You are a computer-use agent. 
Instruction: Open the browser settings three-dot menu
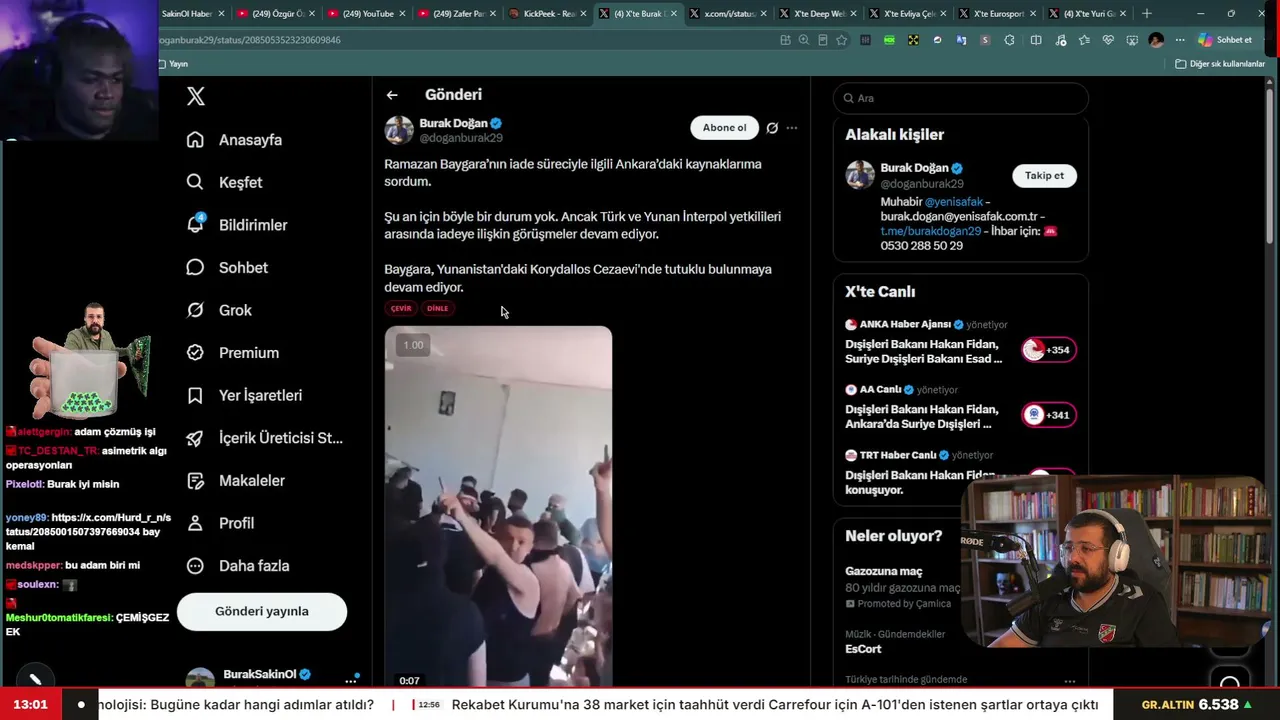coord(1180,40)
